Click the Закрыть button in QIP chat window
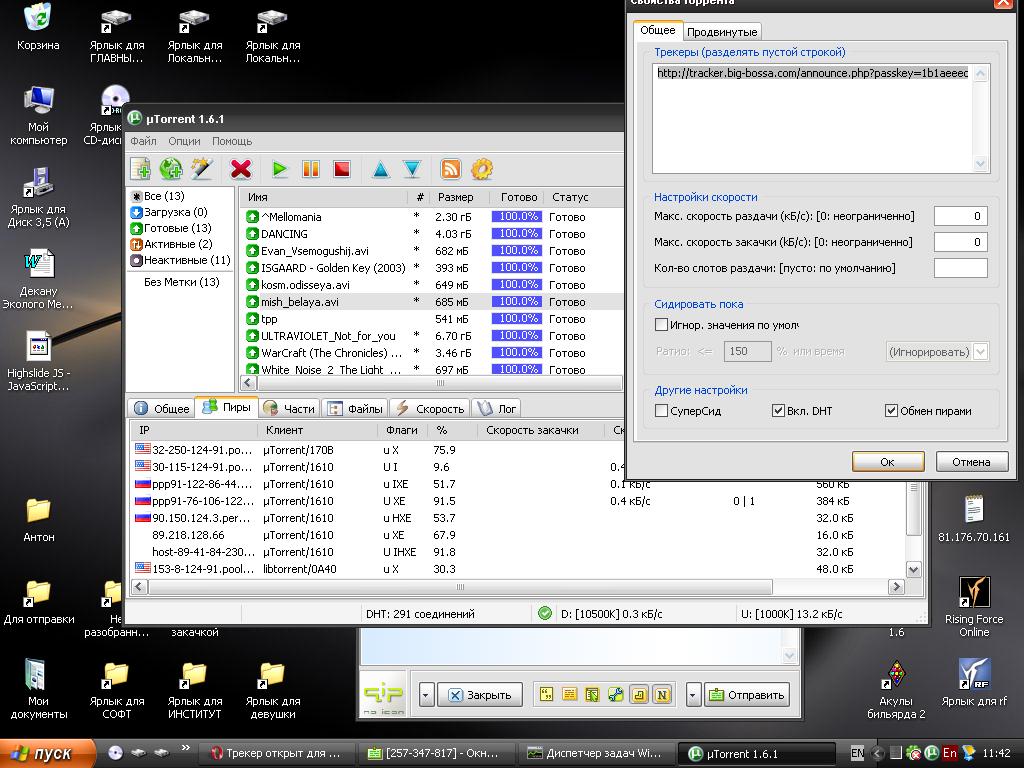Screen dimensions: 1024x768 tap(479, 695)
